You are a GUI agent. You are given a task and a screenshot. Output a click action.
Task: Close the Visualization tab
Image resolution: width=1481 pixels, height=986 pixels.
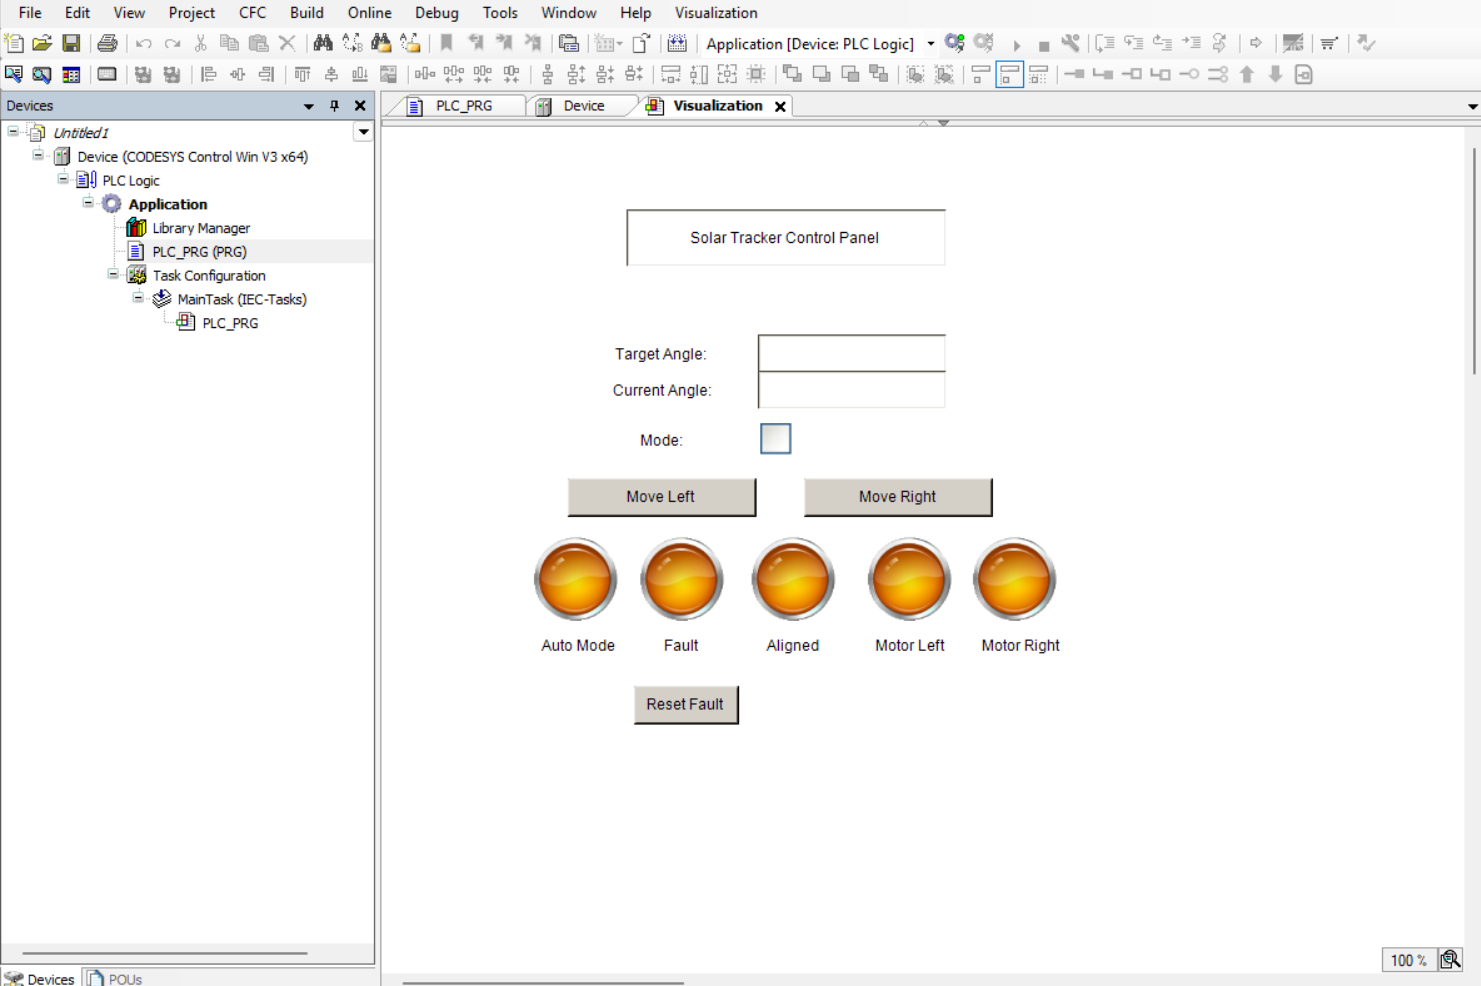[780, 106]
